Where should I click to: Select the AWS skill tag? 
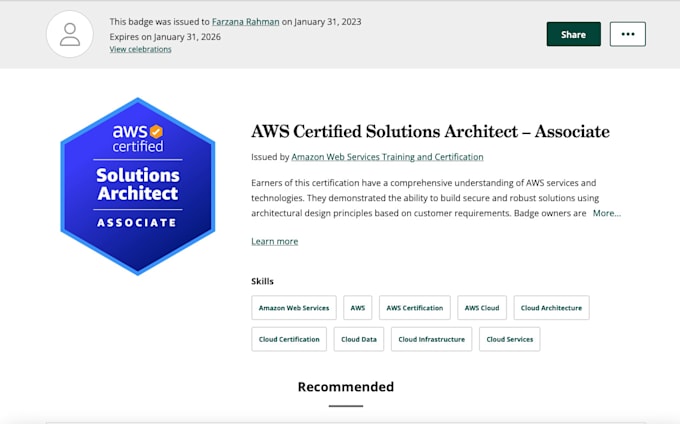click(x=358, y=308)
